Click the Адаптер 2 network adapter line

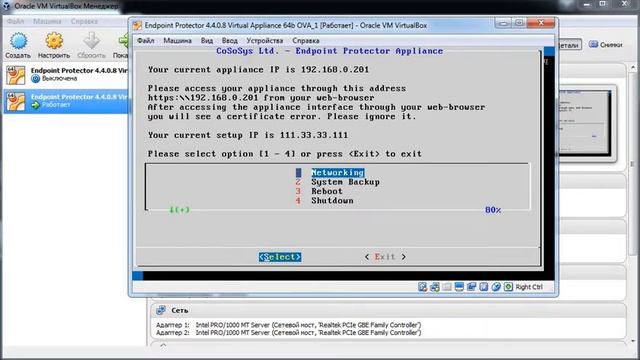[288, 333]
